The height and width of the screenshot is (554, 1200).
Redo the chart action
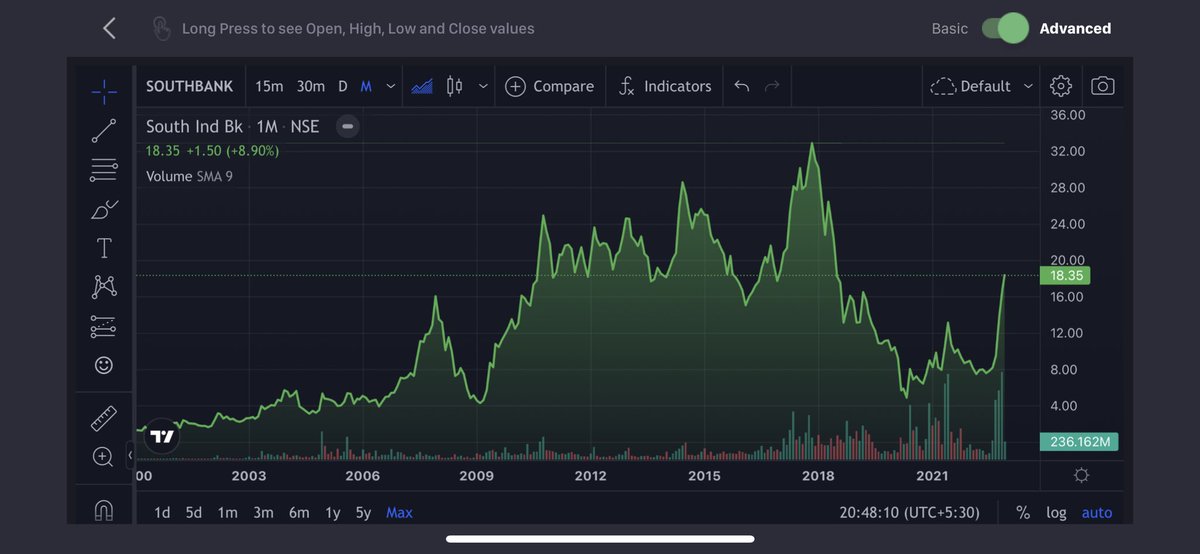771,86
